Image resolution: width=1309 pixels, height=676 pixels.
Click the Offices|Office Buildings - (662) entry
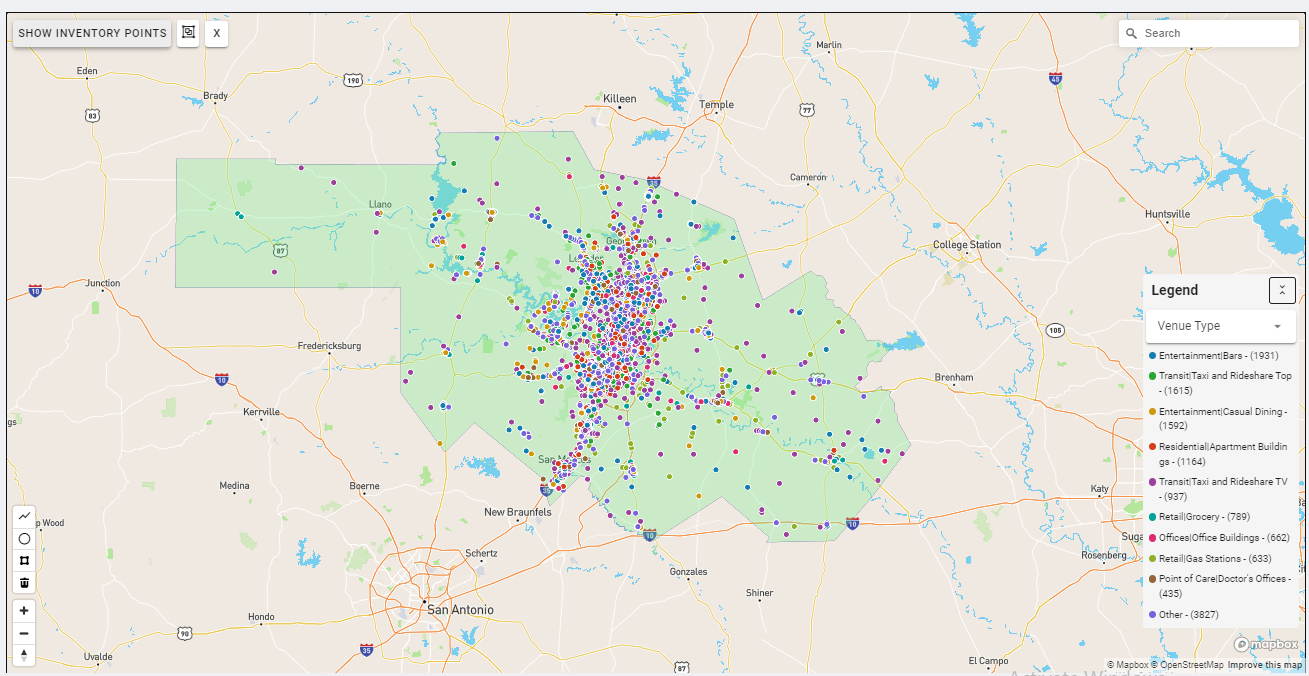click(1219, 538)
